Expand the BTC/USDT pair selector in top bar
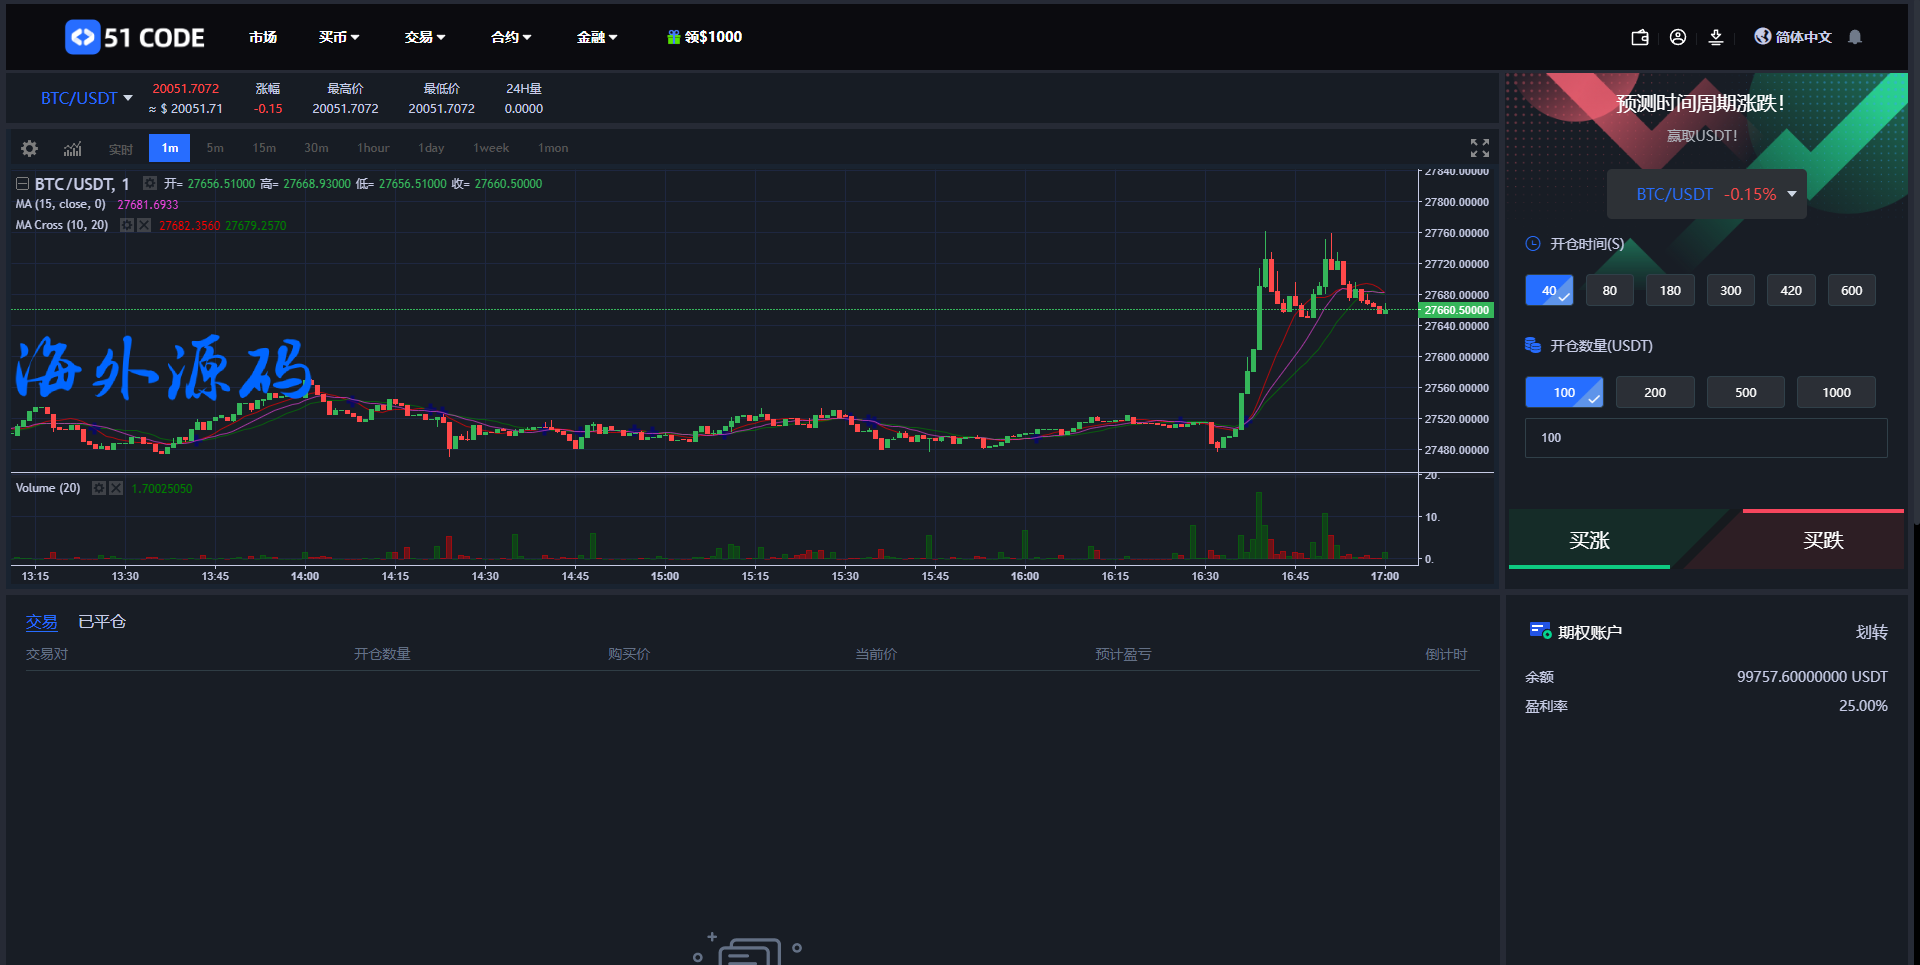 [x=86, y=98]
